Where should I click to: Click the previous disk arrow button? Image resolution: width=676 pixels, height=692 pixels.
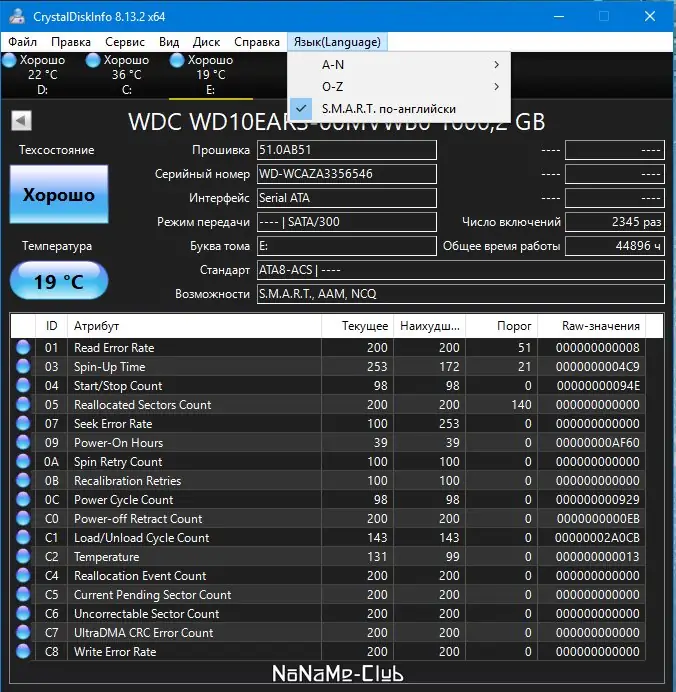coord(21,120)
